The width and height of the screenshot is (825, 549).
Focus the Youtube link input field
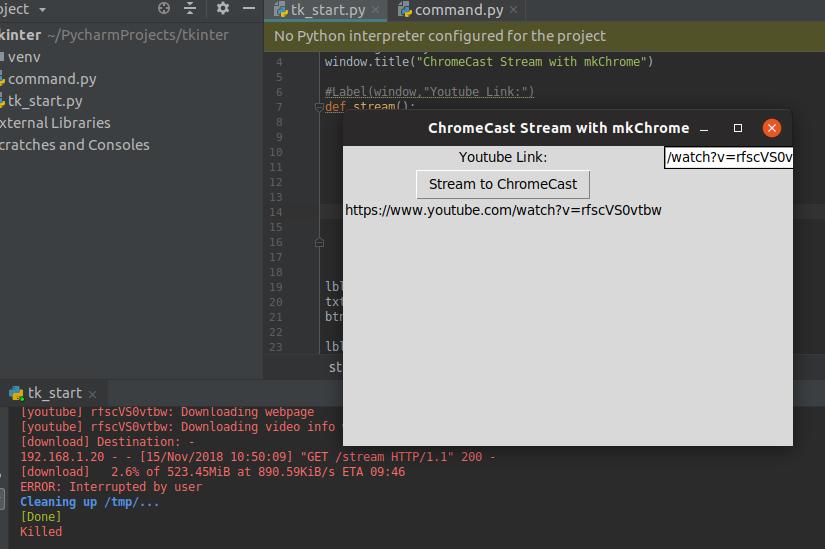coord(728,157)
